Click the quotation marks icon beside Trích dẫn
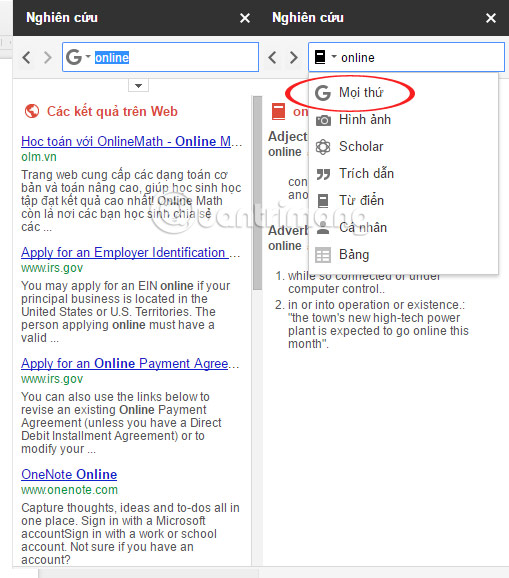This screenshot has width=509, height=578. (323, 174)
